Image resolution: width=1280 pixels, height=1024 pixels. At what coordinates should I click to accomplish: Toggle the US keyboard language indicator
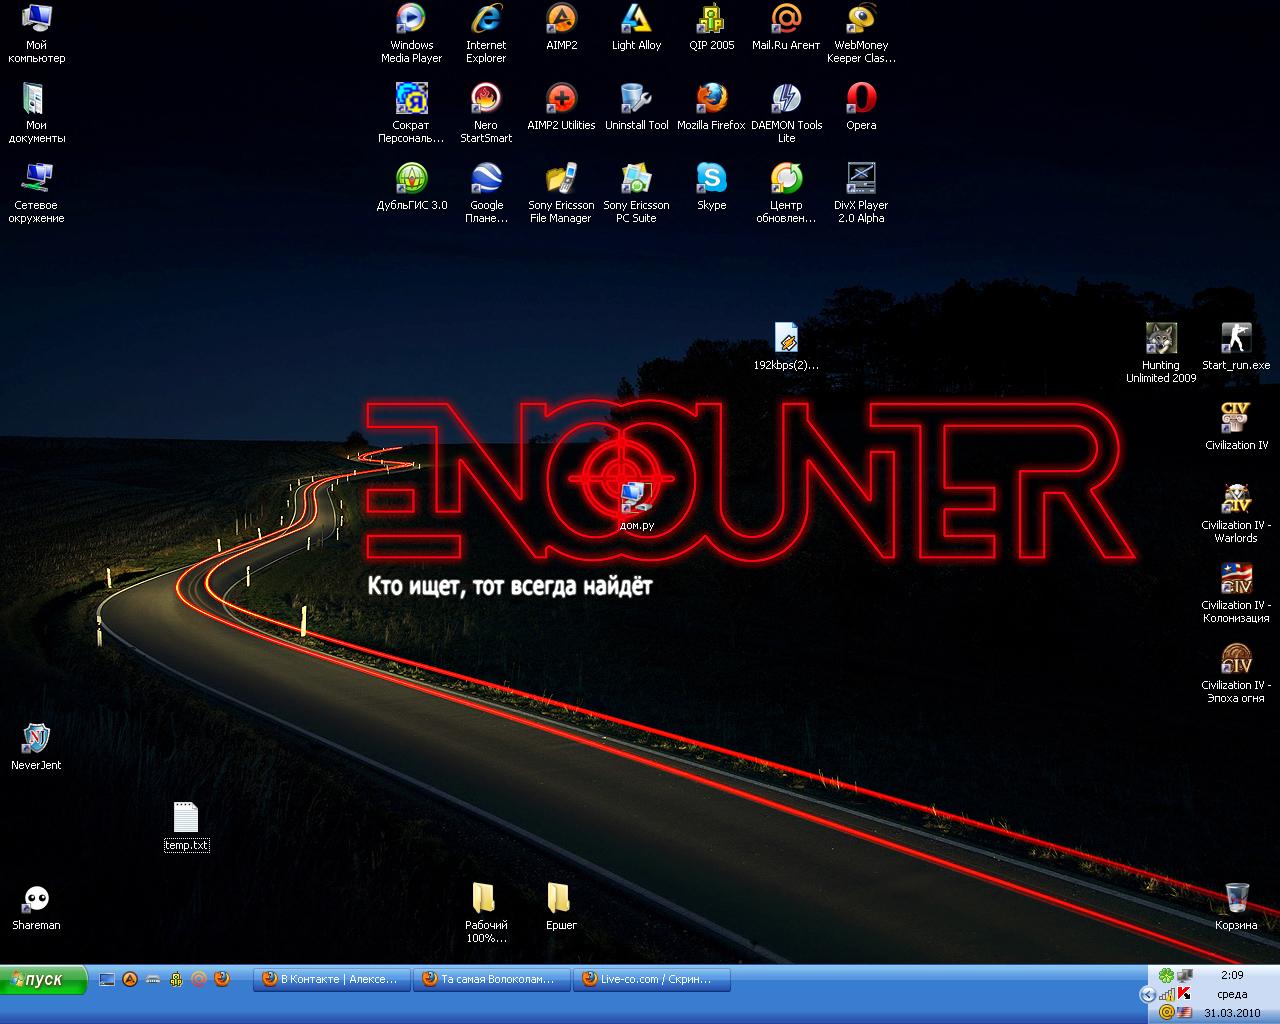point(1185,1013)
